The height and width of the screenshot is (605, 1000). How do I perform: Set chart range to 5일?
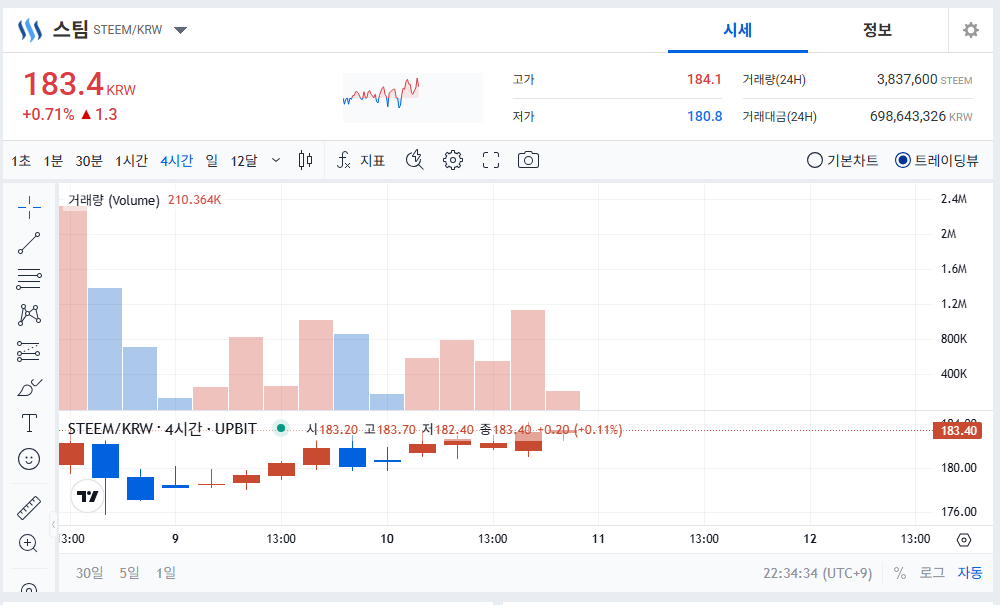coord(129,573)
